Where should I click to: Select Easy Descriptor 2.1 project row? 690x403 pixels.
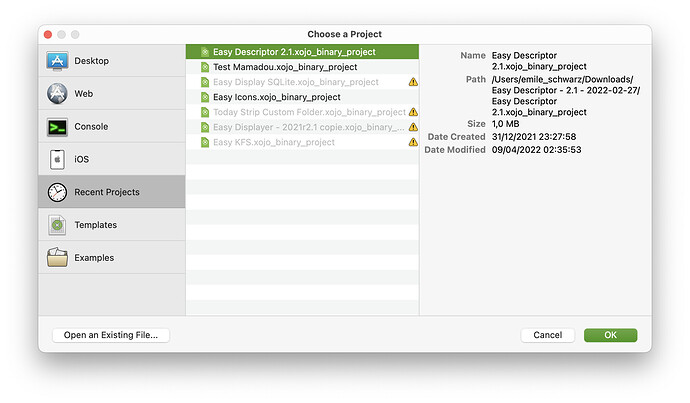click(302, 51)
